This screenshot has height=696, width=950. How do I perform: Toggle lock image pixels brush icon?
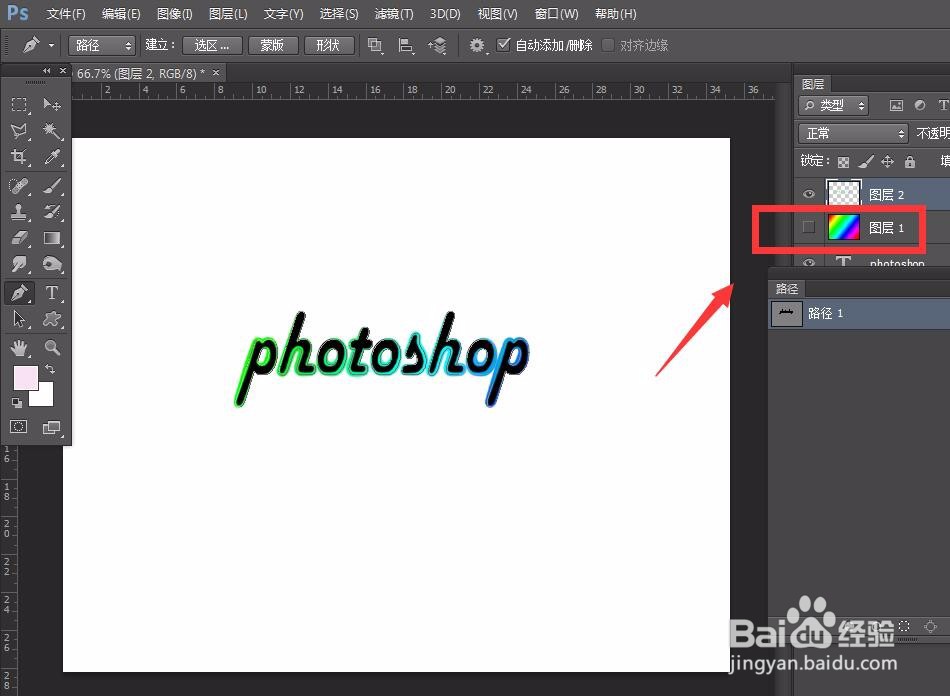click(866, 161)
